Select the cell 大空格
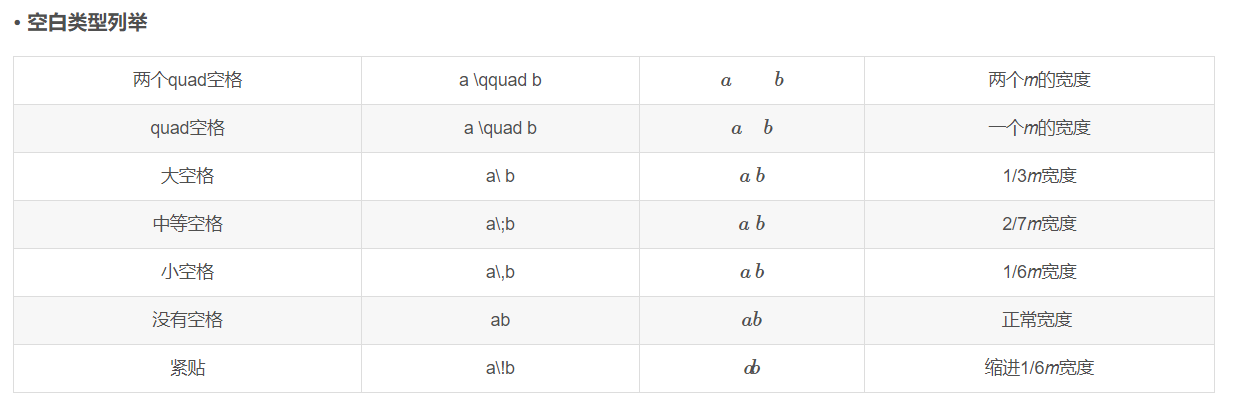Image resolution: width=1233 pixels, height=409 pixels. click(187, 176)
